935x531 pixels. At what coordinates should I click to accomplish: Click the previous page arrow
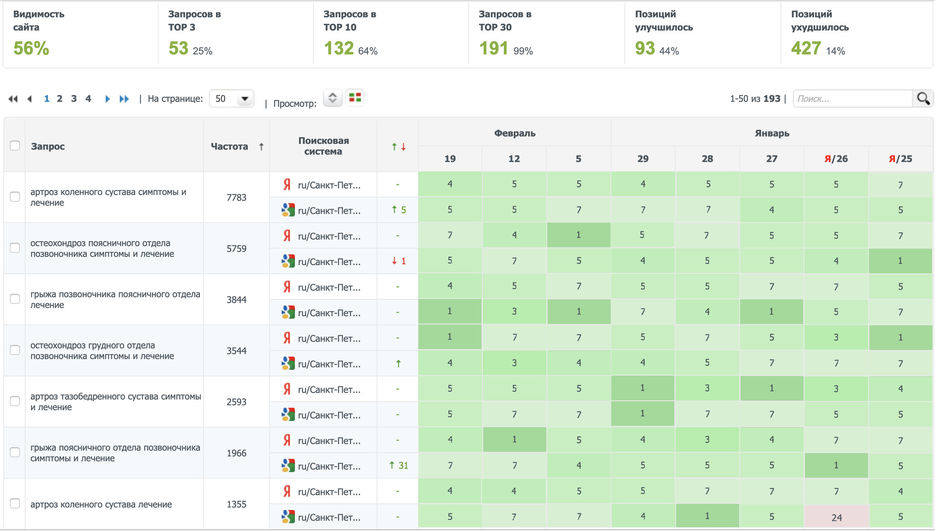[29, 99]
